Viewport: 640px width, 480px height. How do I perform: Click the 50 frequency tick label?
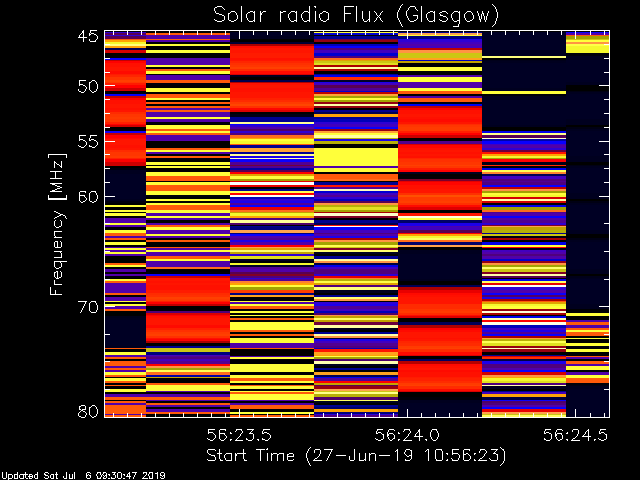pos(88,87)
